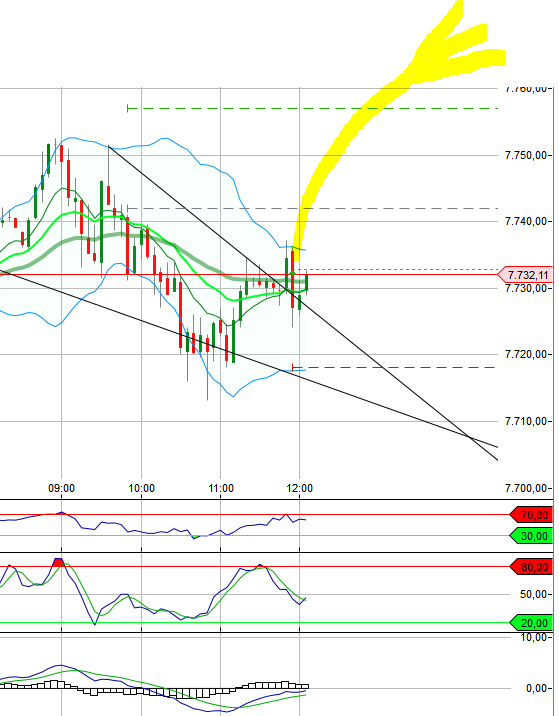Select the red 70,00 RSI level marker

tap(531, 515)
